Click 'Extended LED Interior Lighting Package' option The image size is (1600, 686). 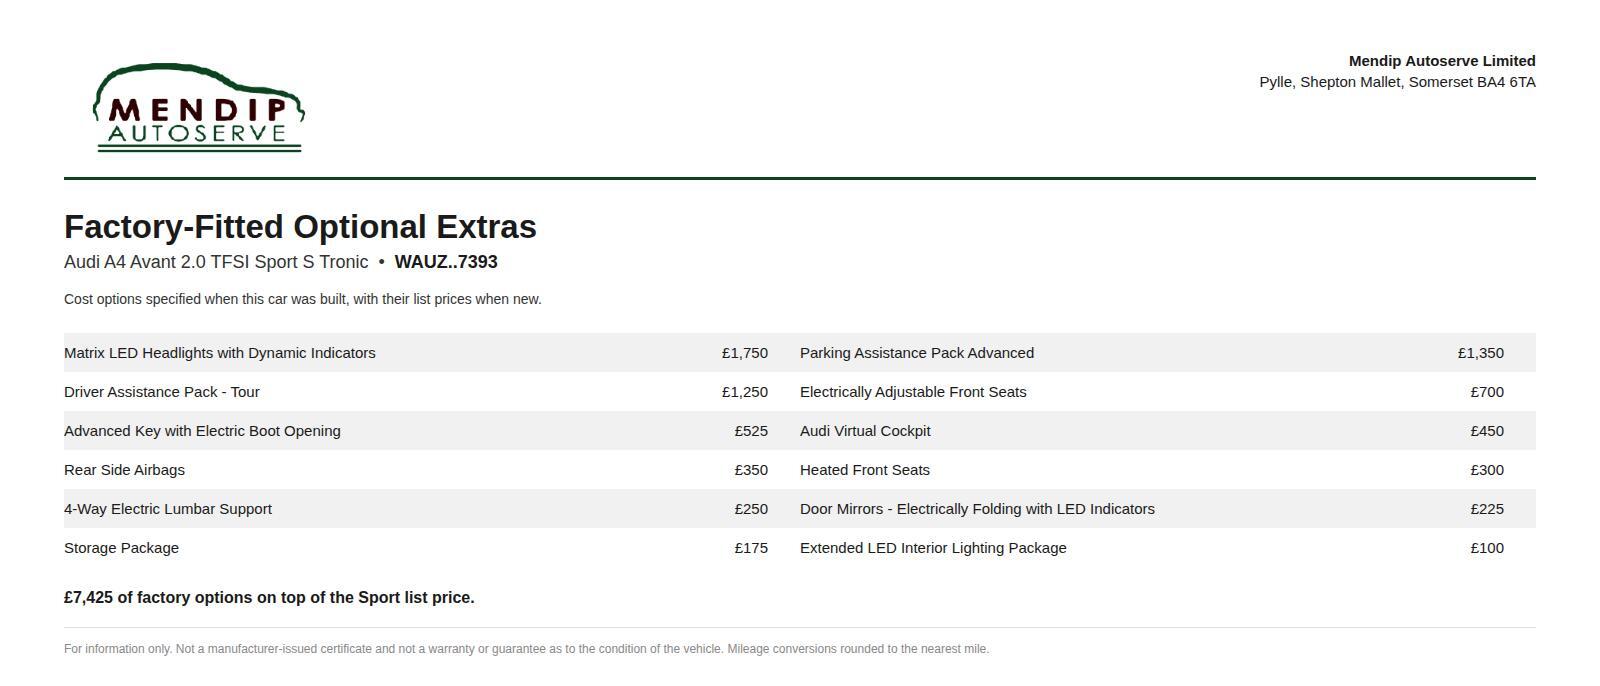(x=933, y=548)
